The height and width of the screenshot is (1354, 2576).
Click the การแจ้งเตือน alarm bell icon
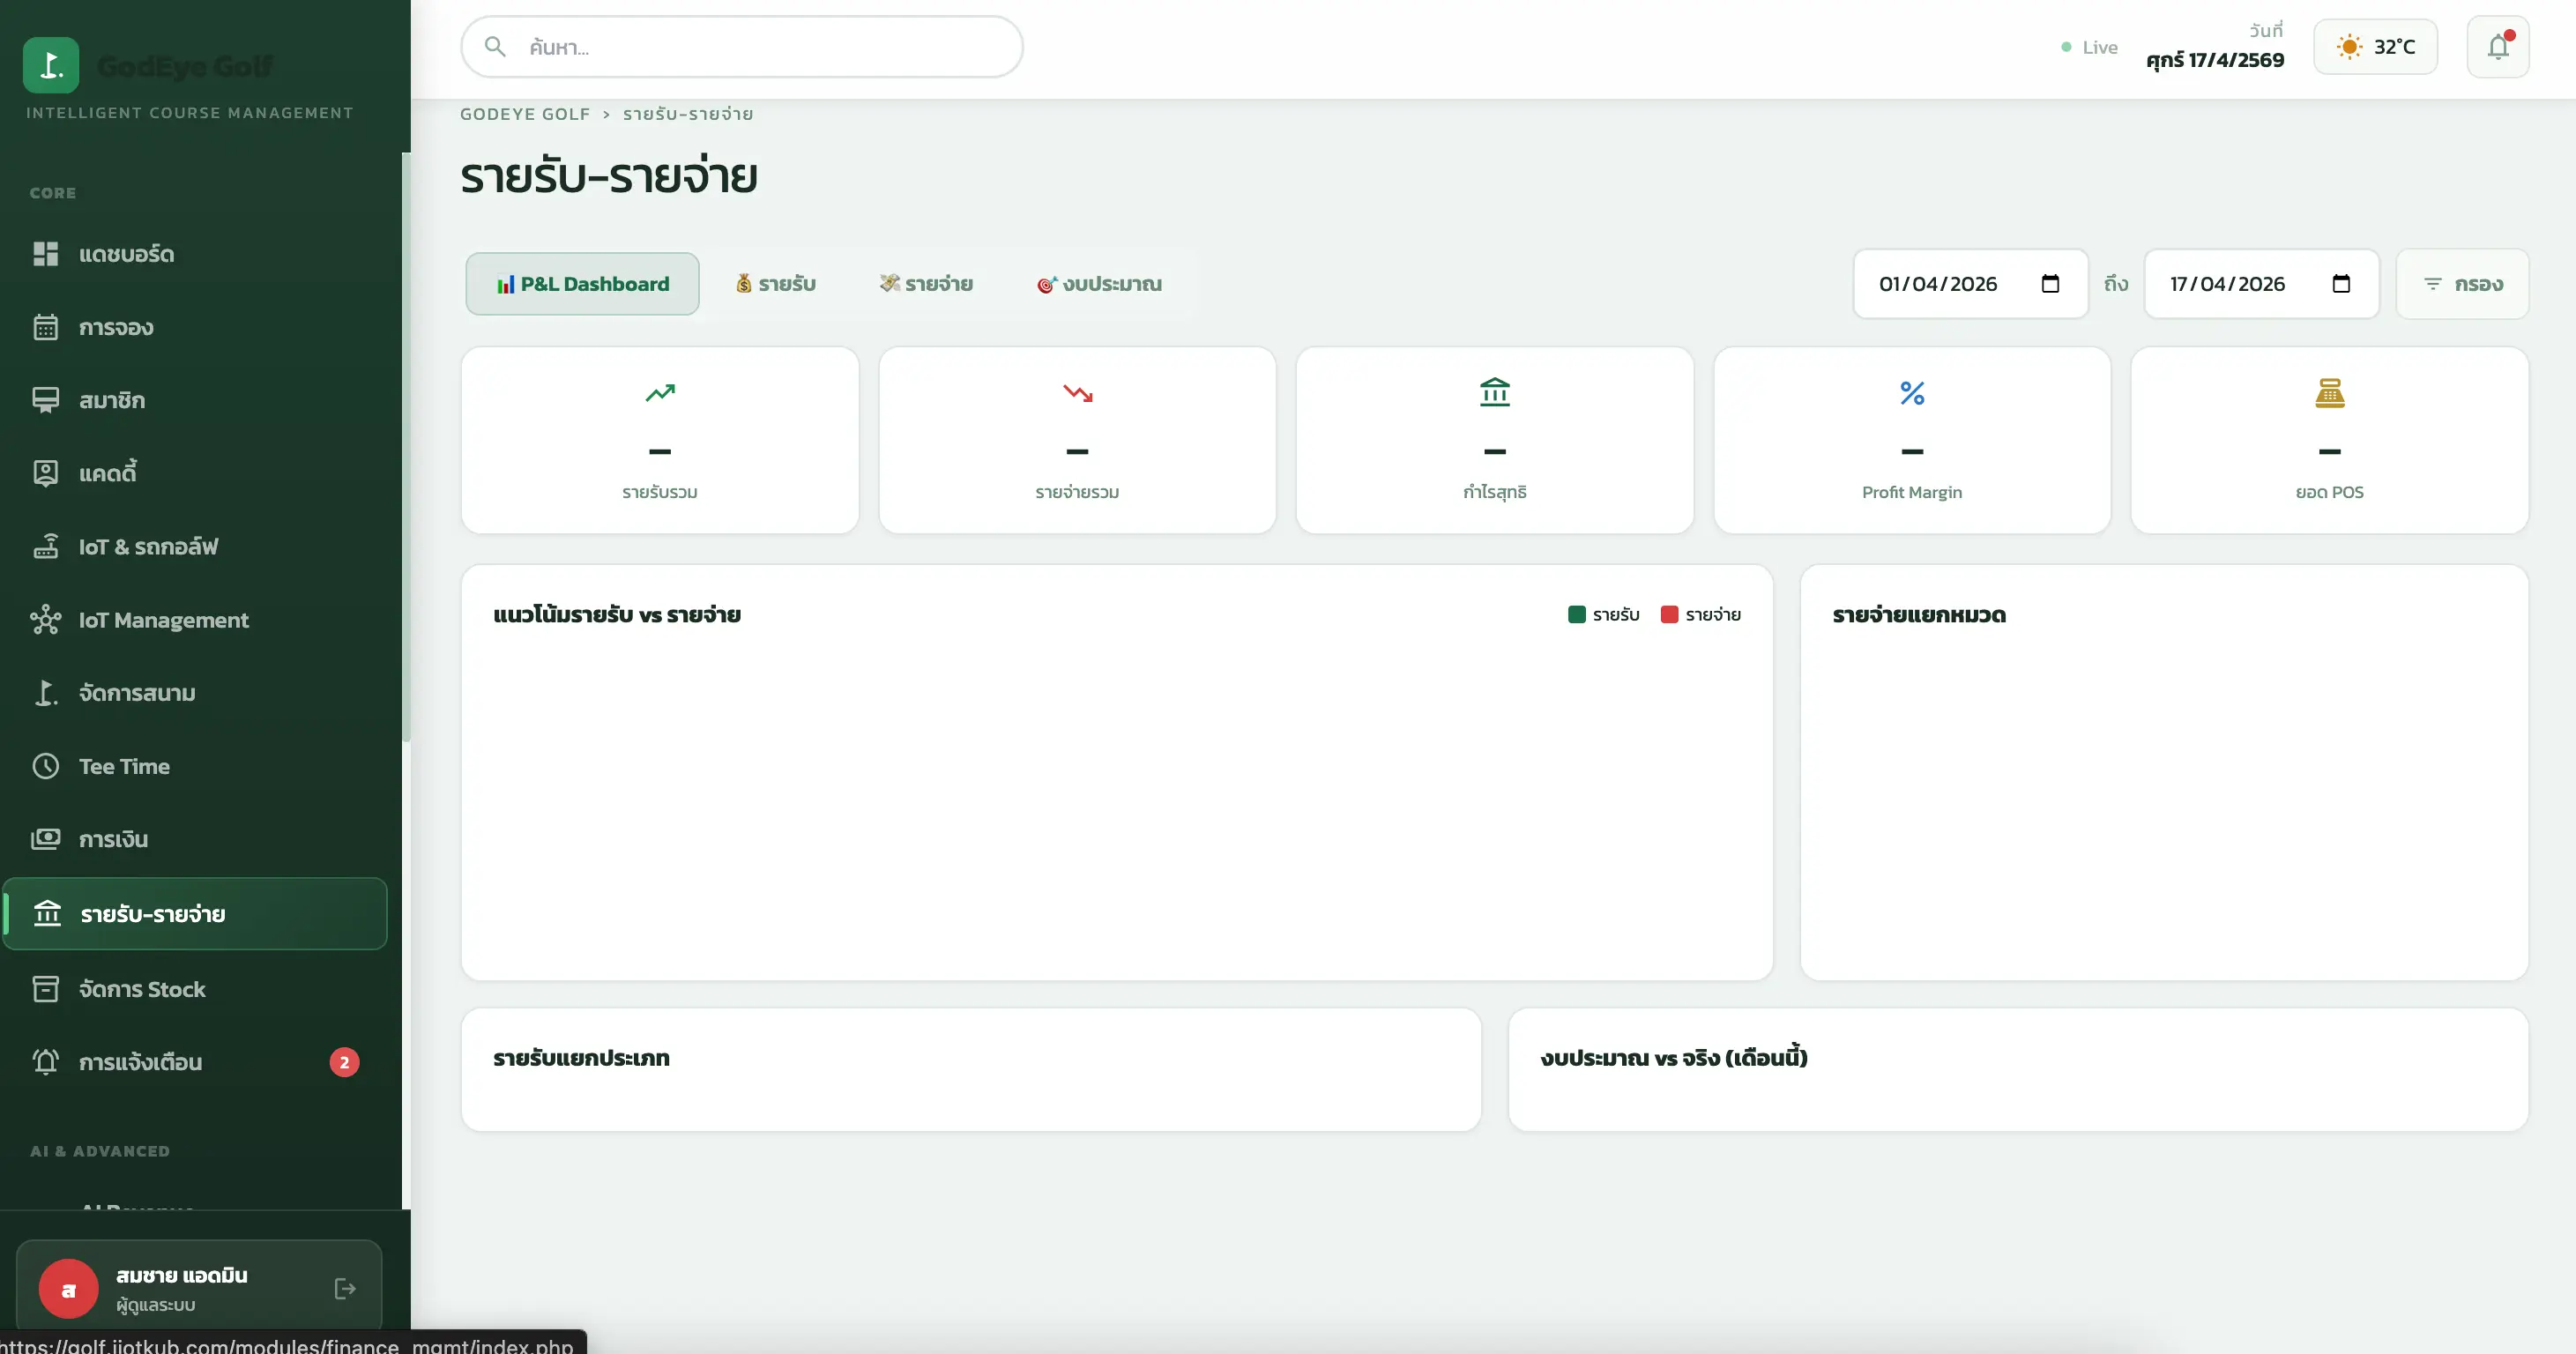46,1062
